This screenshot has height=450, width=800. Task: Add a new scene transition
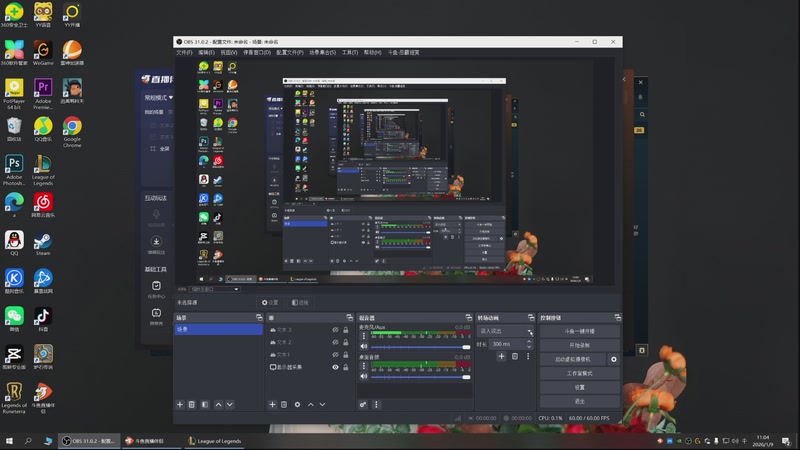[502, 356]
